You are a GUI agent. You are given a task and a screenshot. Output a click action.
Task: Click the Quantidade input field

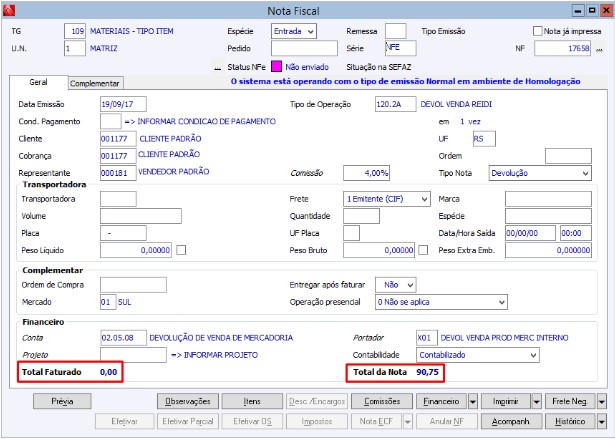(x=361, y=216)
